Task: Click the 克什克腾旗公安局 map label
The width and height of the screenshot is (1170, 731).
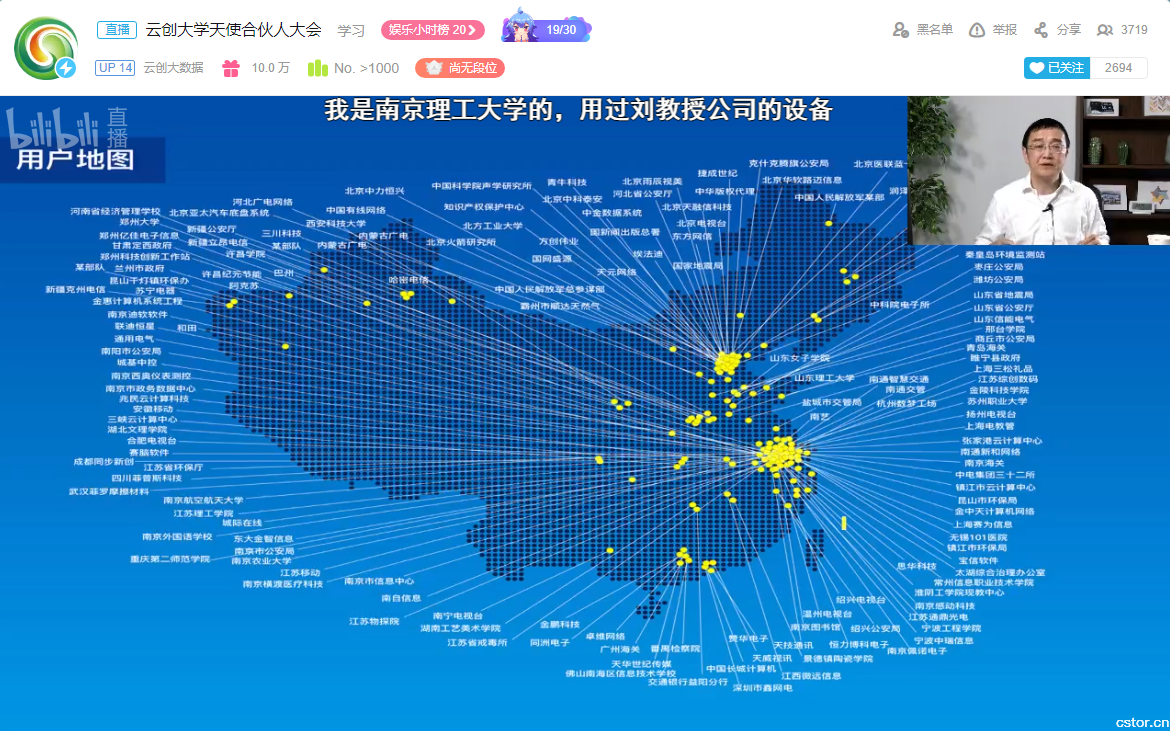Action: (789, 163)
